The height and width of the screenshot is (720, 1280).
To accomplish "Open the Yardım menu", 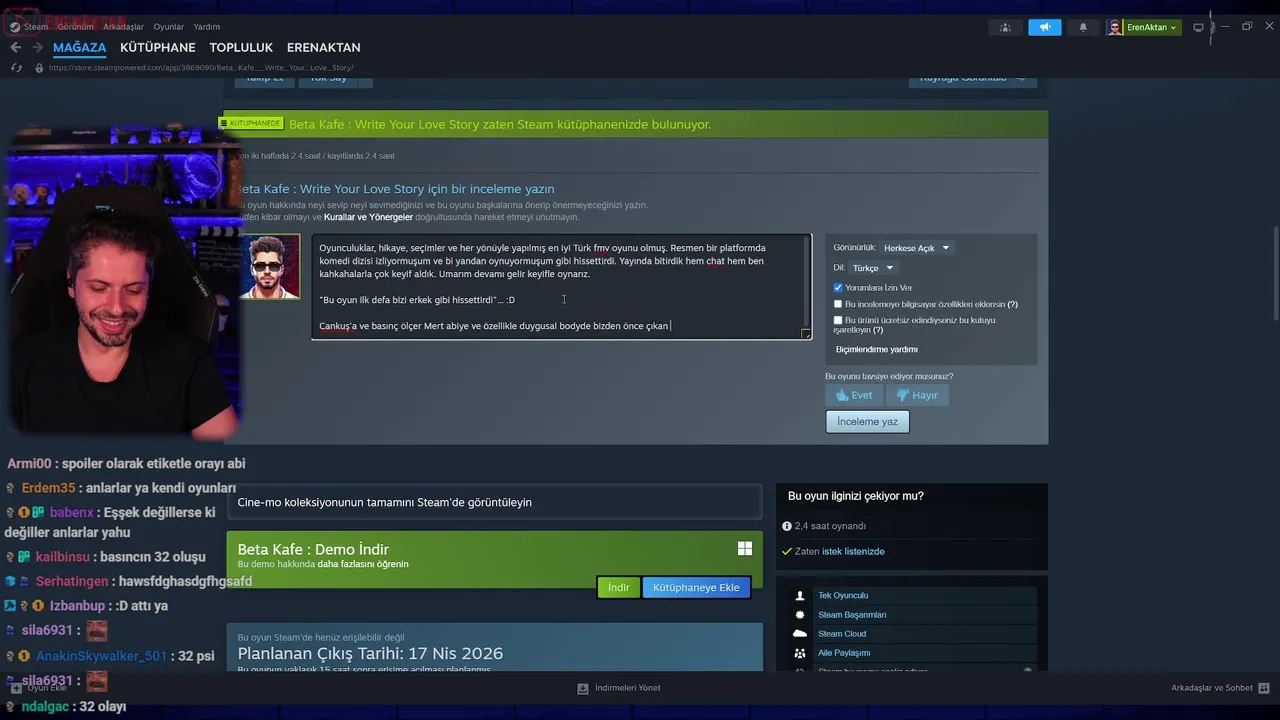I will point(206,27).
